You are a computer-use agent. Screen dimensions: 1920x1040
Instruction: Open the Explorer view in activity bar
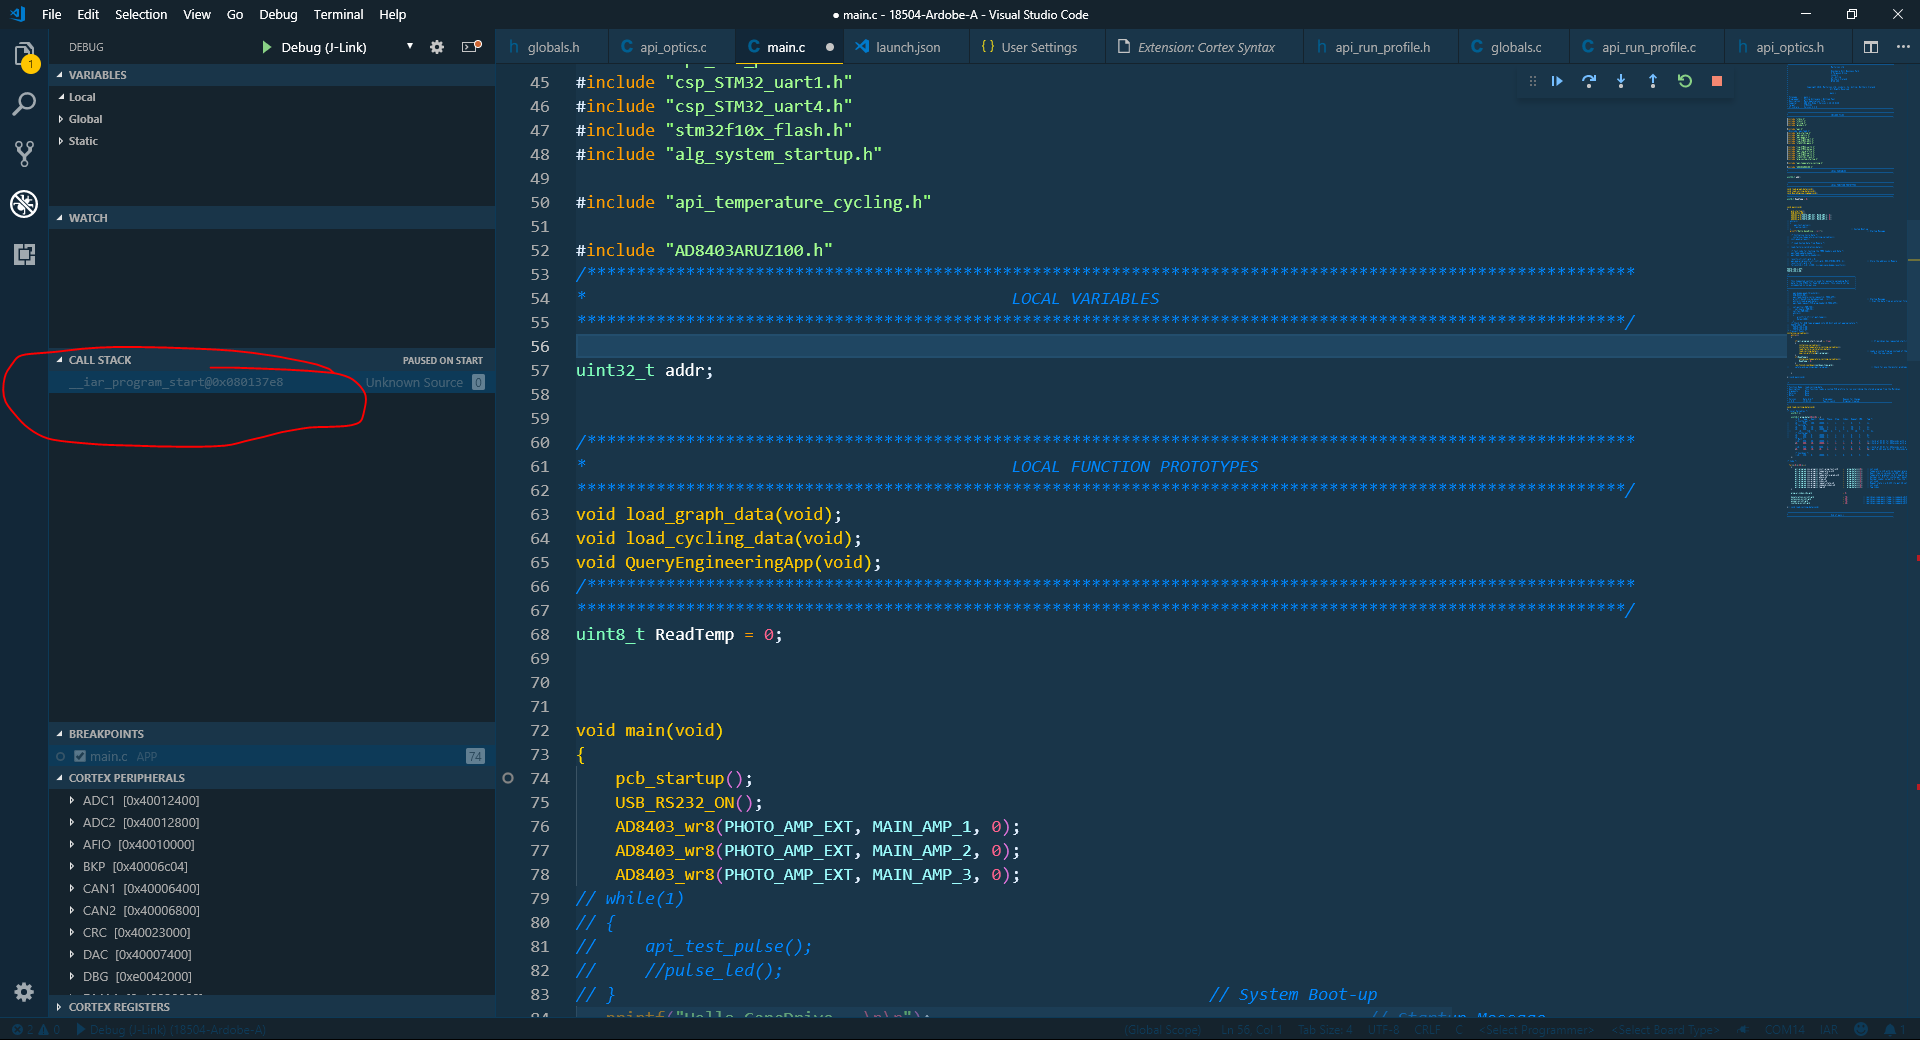[24, 54]
